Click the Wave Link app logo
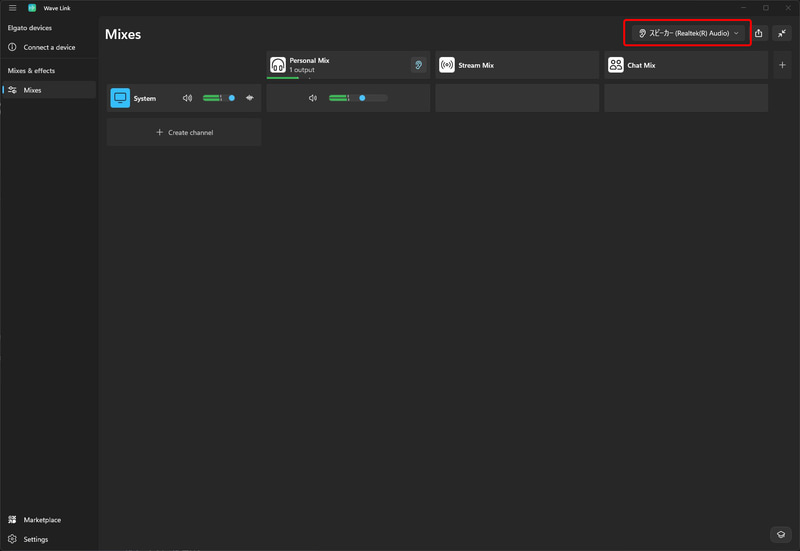The height and width of the screenshot is (551, 800). (32, 8)
